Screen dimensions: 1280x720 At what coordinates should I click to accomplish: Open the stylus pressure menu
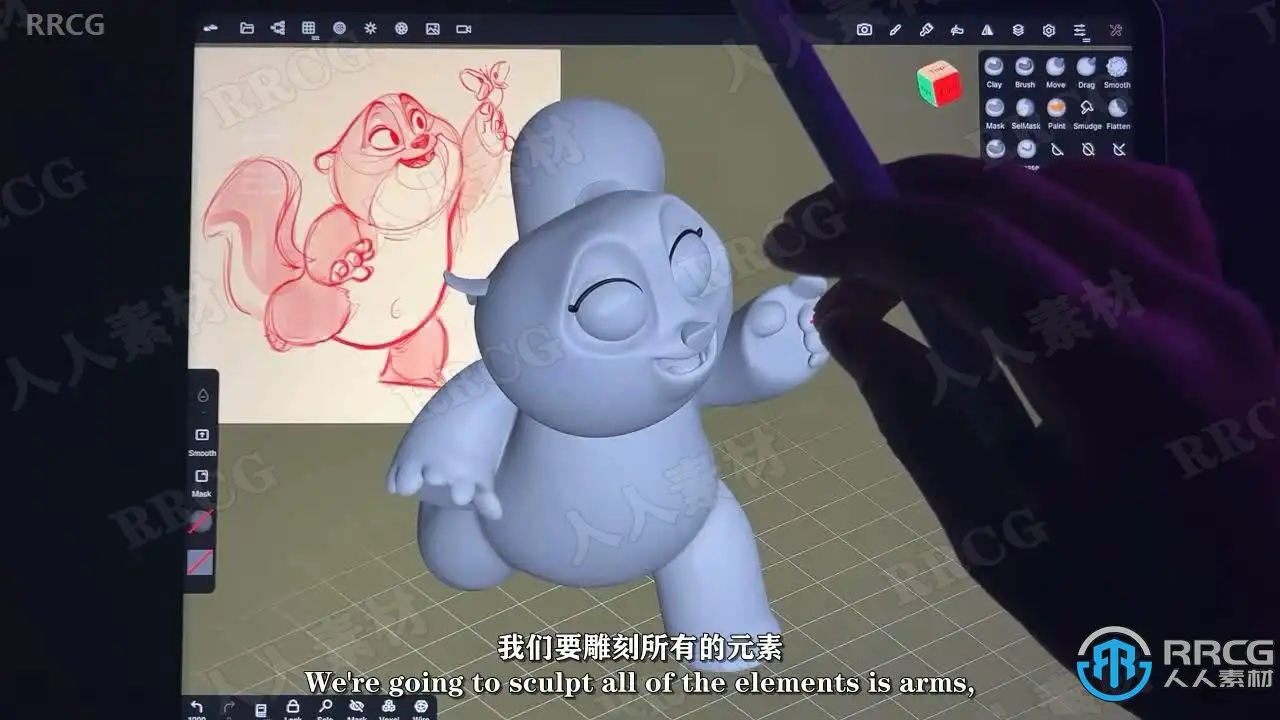[957, 30]
